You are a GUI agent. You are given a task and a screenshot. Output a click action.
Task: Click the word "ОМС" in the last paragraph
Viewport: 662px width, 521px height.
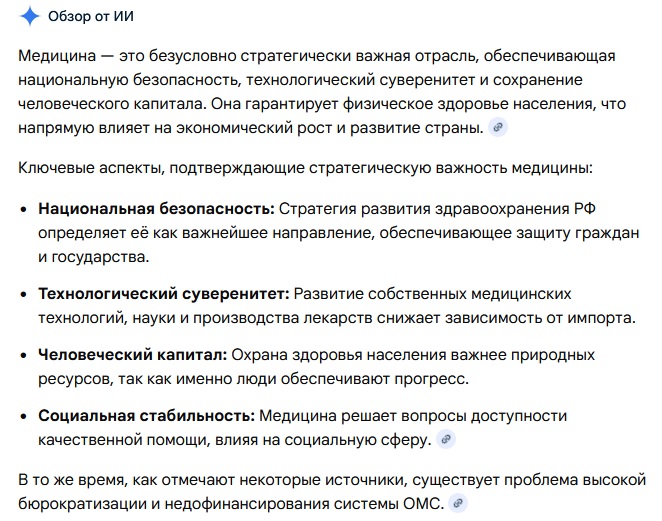(419, 503)
